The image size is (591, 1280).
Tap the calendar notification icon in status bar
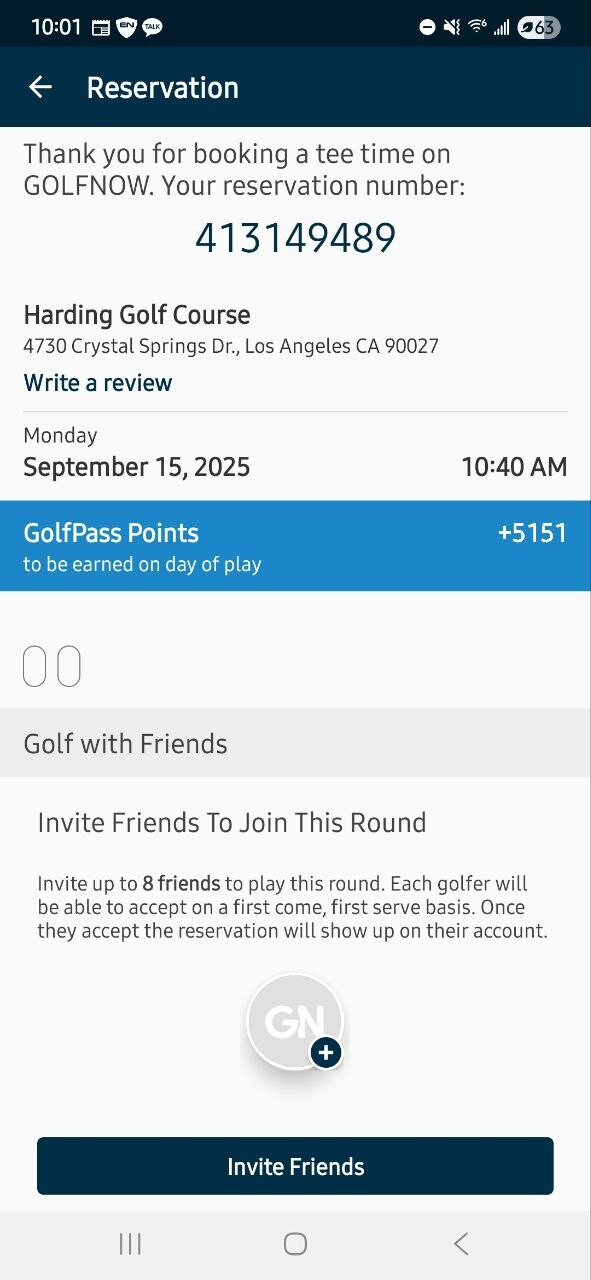pos(101,28)
